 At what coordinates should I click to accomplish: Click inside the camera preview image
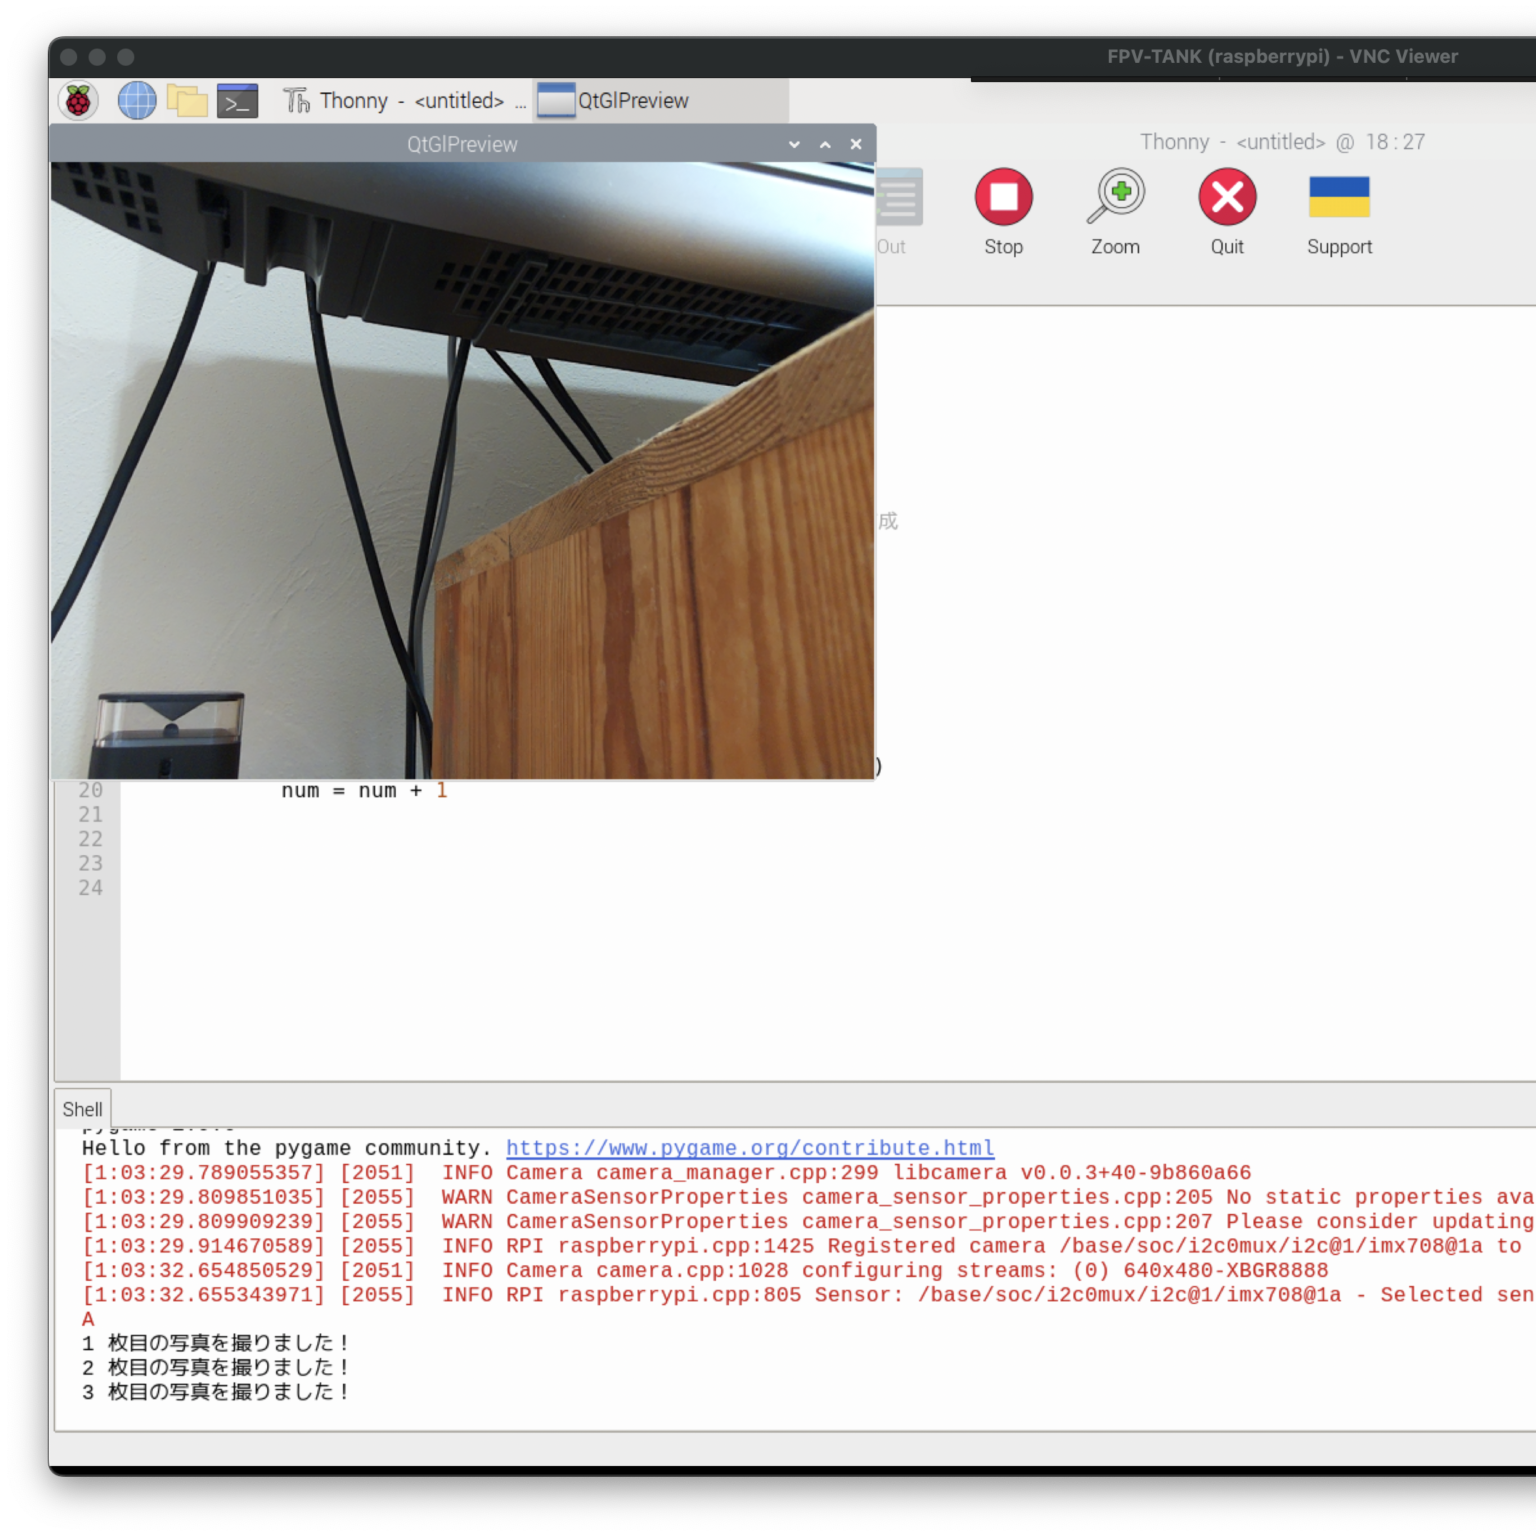pyautogui.click(x=462, y=470)
